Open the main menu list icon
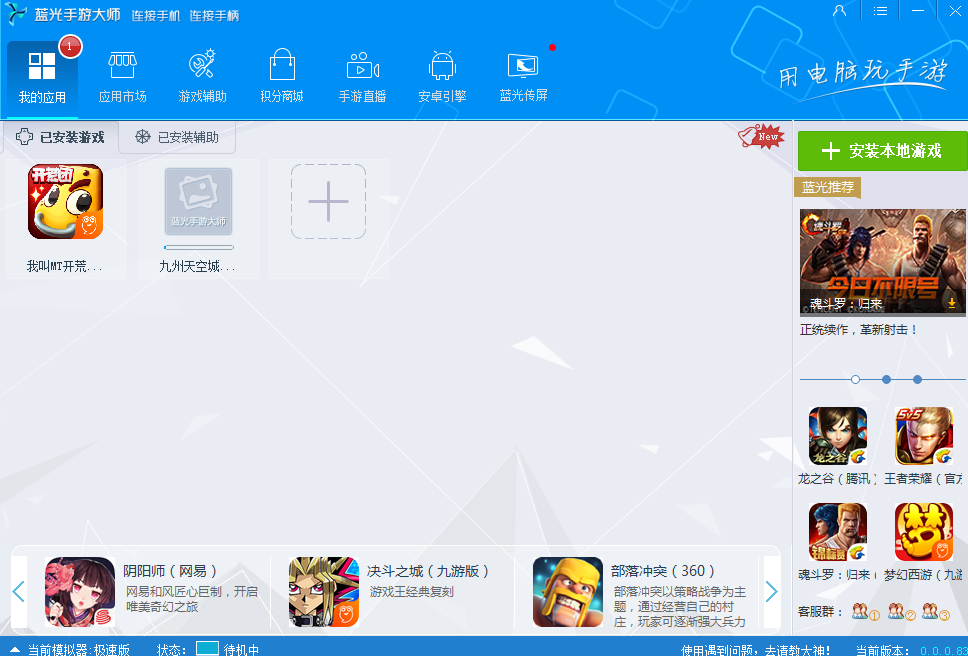The image size is (968, 656). tap(880, 10)
